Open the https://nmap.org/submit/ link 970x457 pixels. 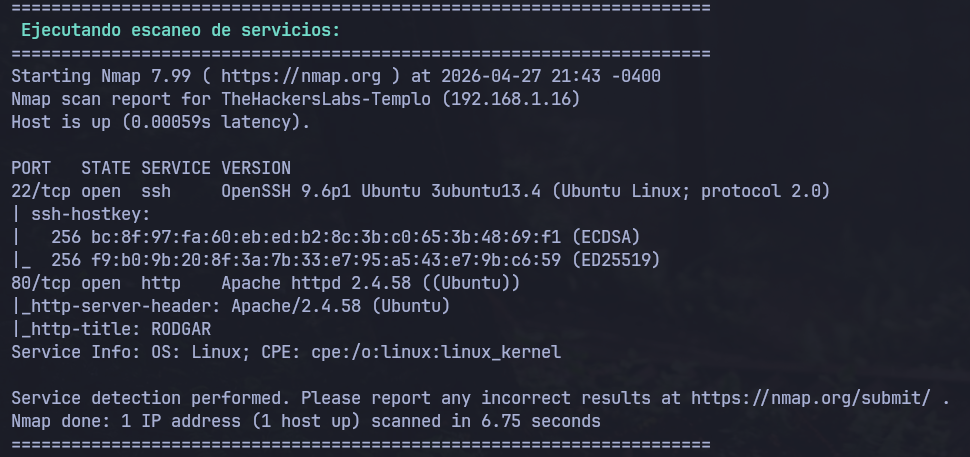pos(810,398)
